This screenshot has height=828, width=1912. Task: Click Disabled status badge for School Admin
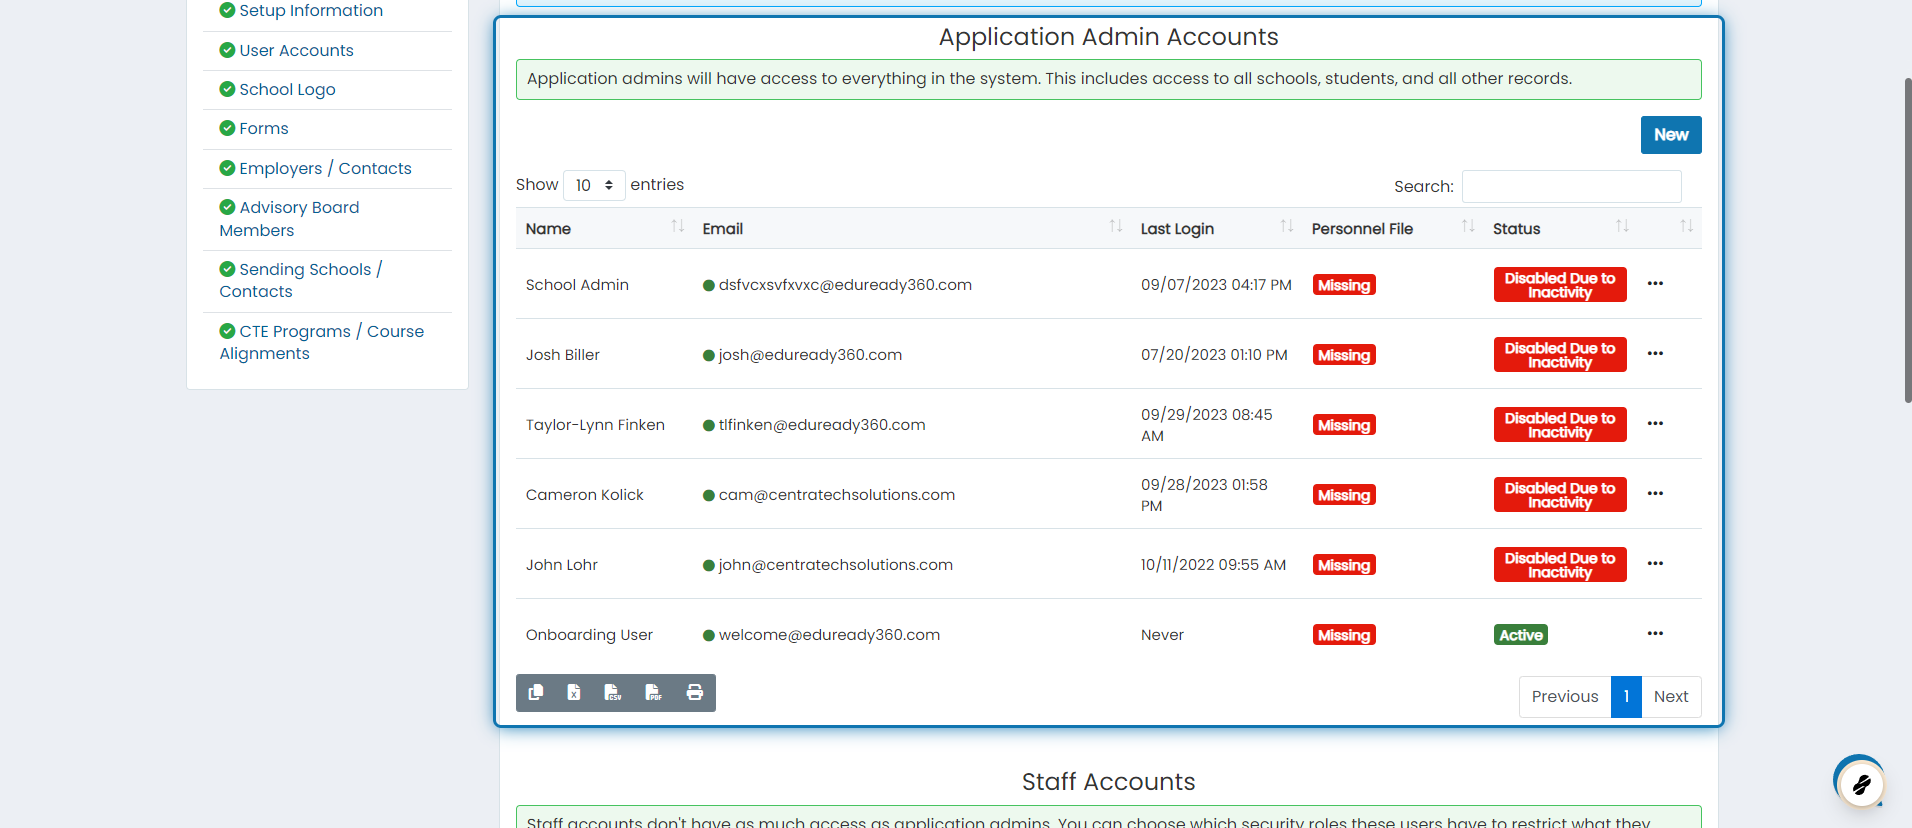[x=1560, y=285]
